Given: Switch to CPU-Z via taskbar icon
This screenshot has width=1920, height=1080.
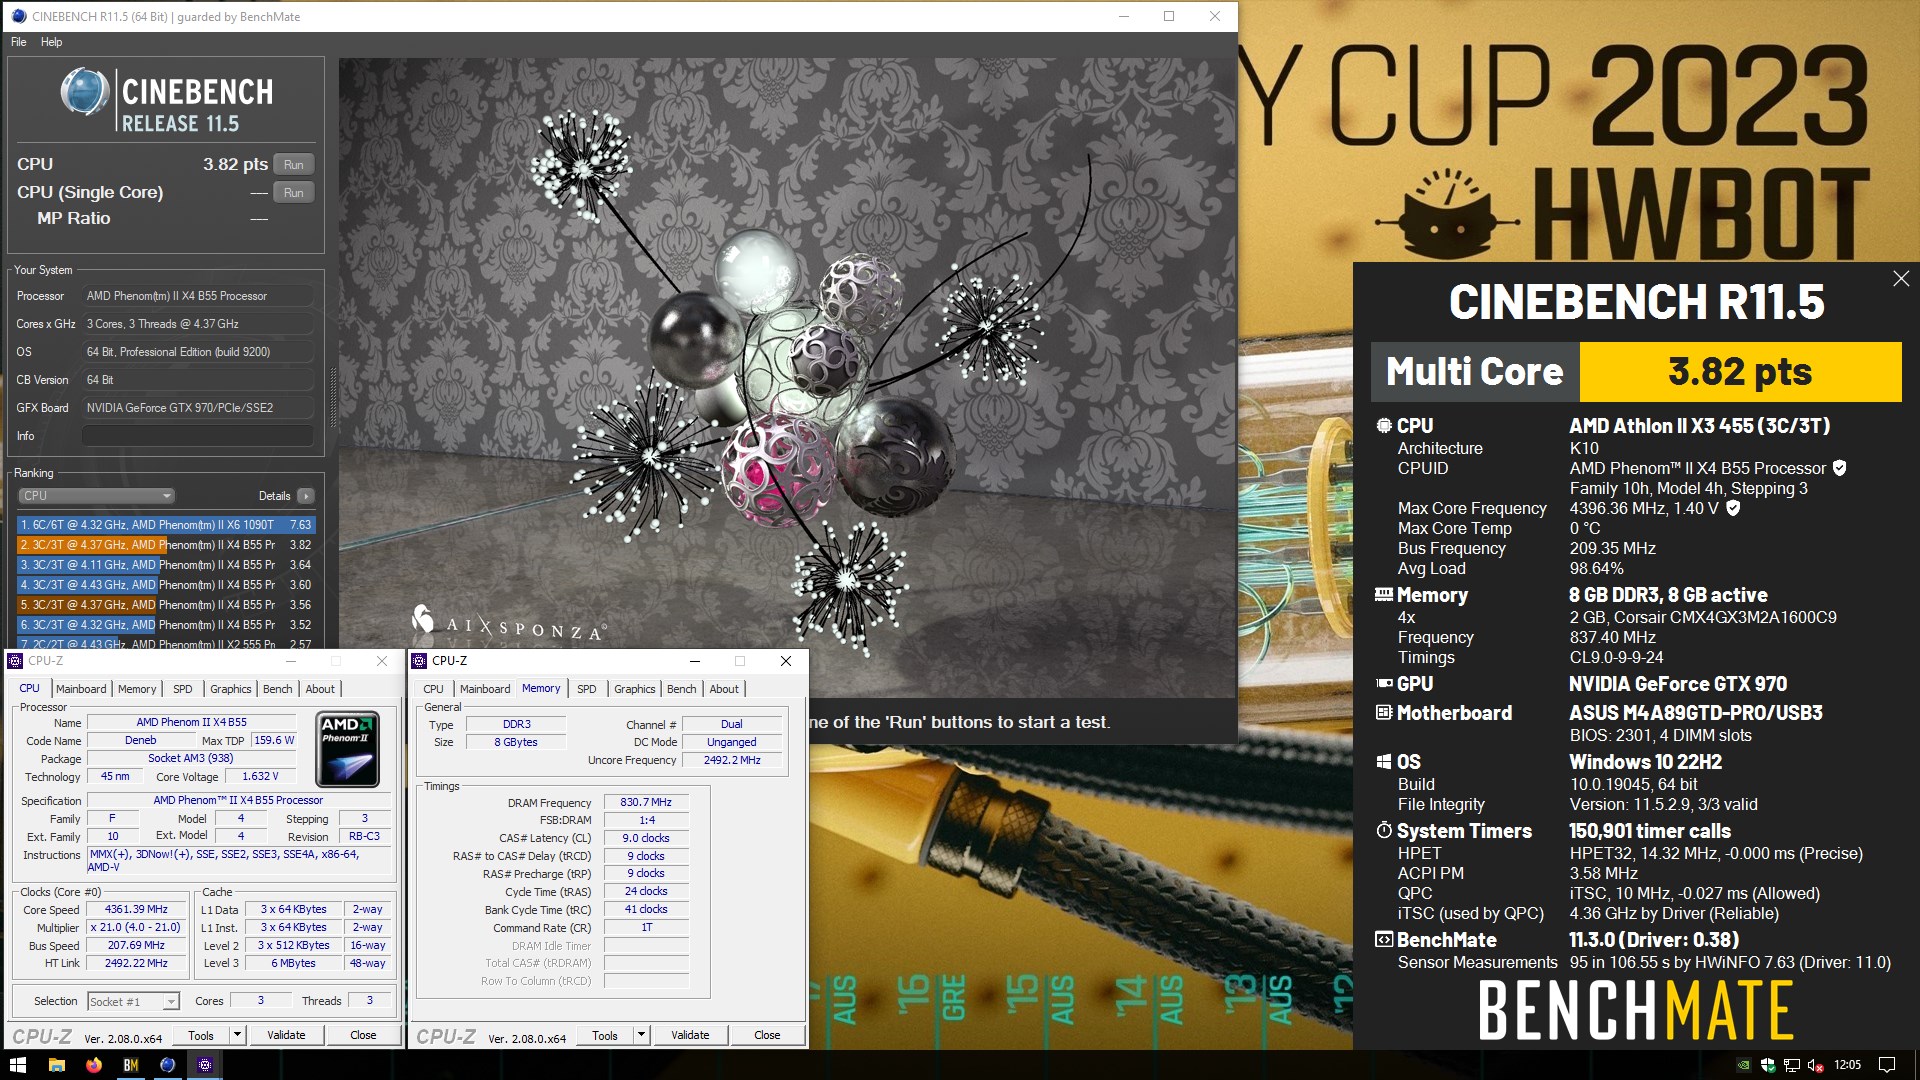Looking at the screenshot, I should (204, 1065).
